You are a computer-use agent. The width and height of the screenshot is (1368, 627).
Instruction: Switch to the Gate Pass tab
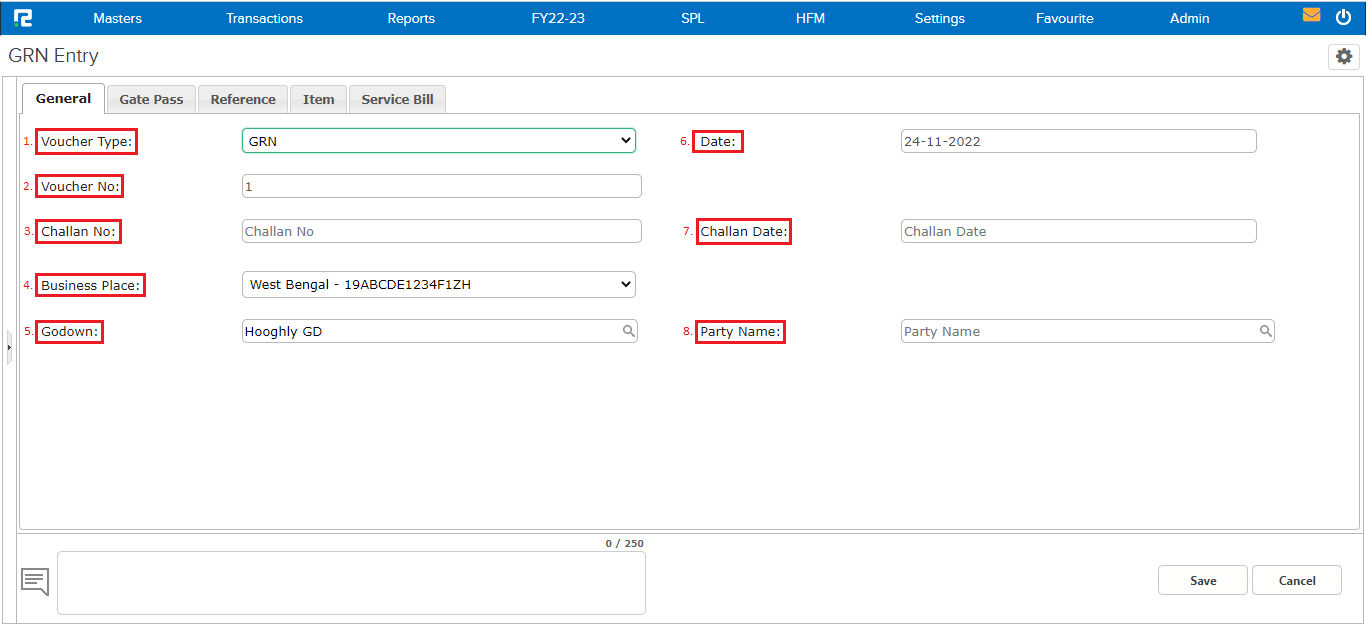point(151,99)
